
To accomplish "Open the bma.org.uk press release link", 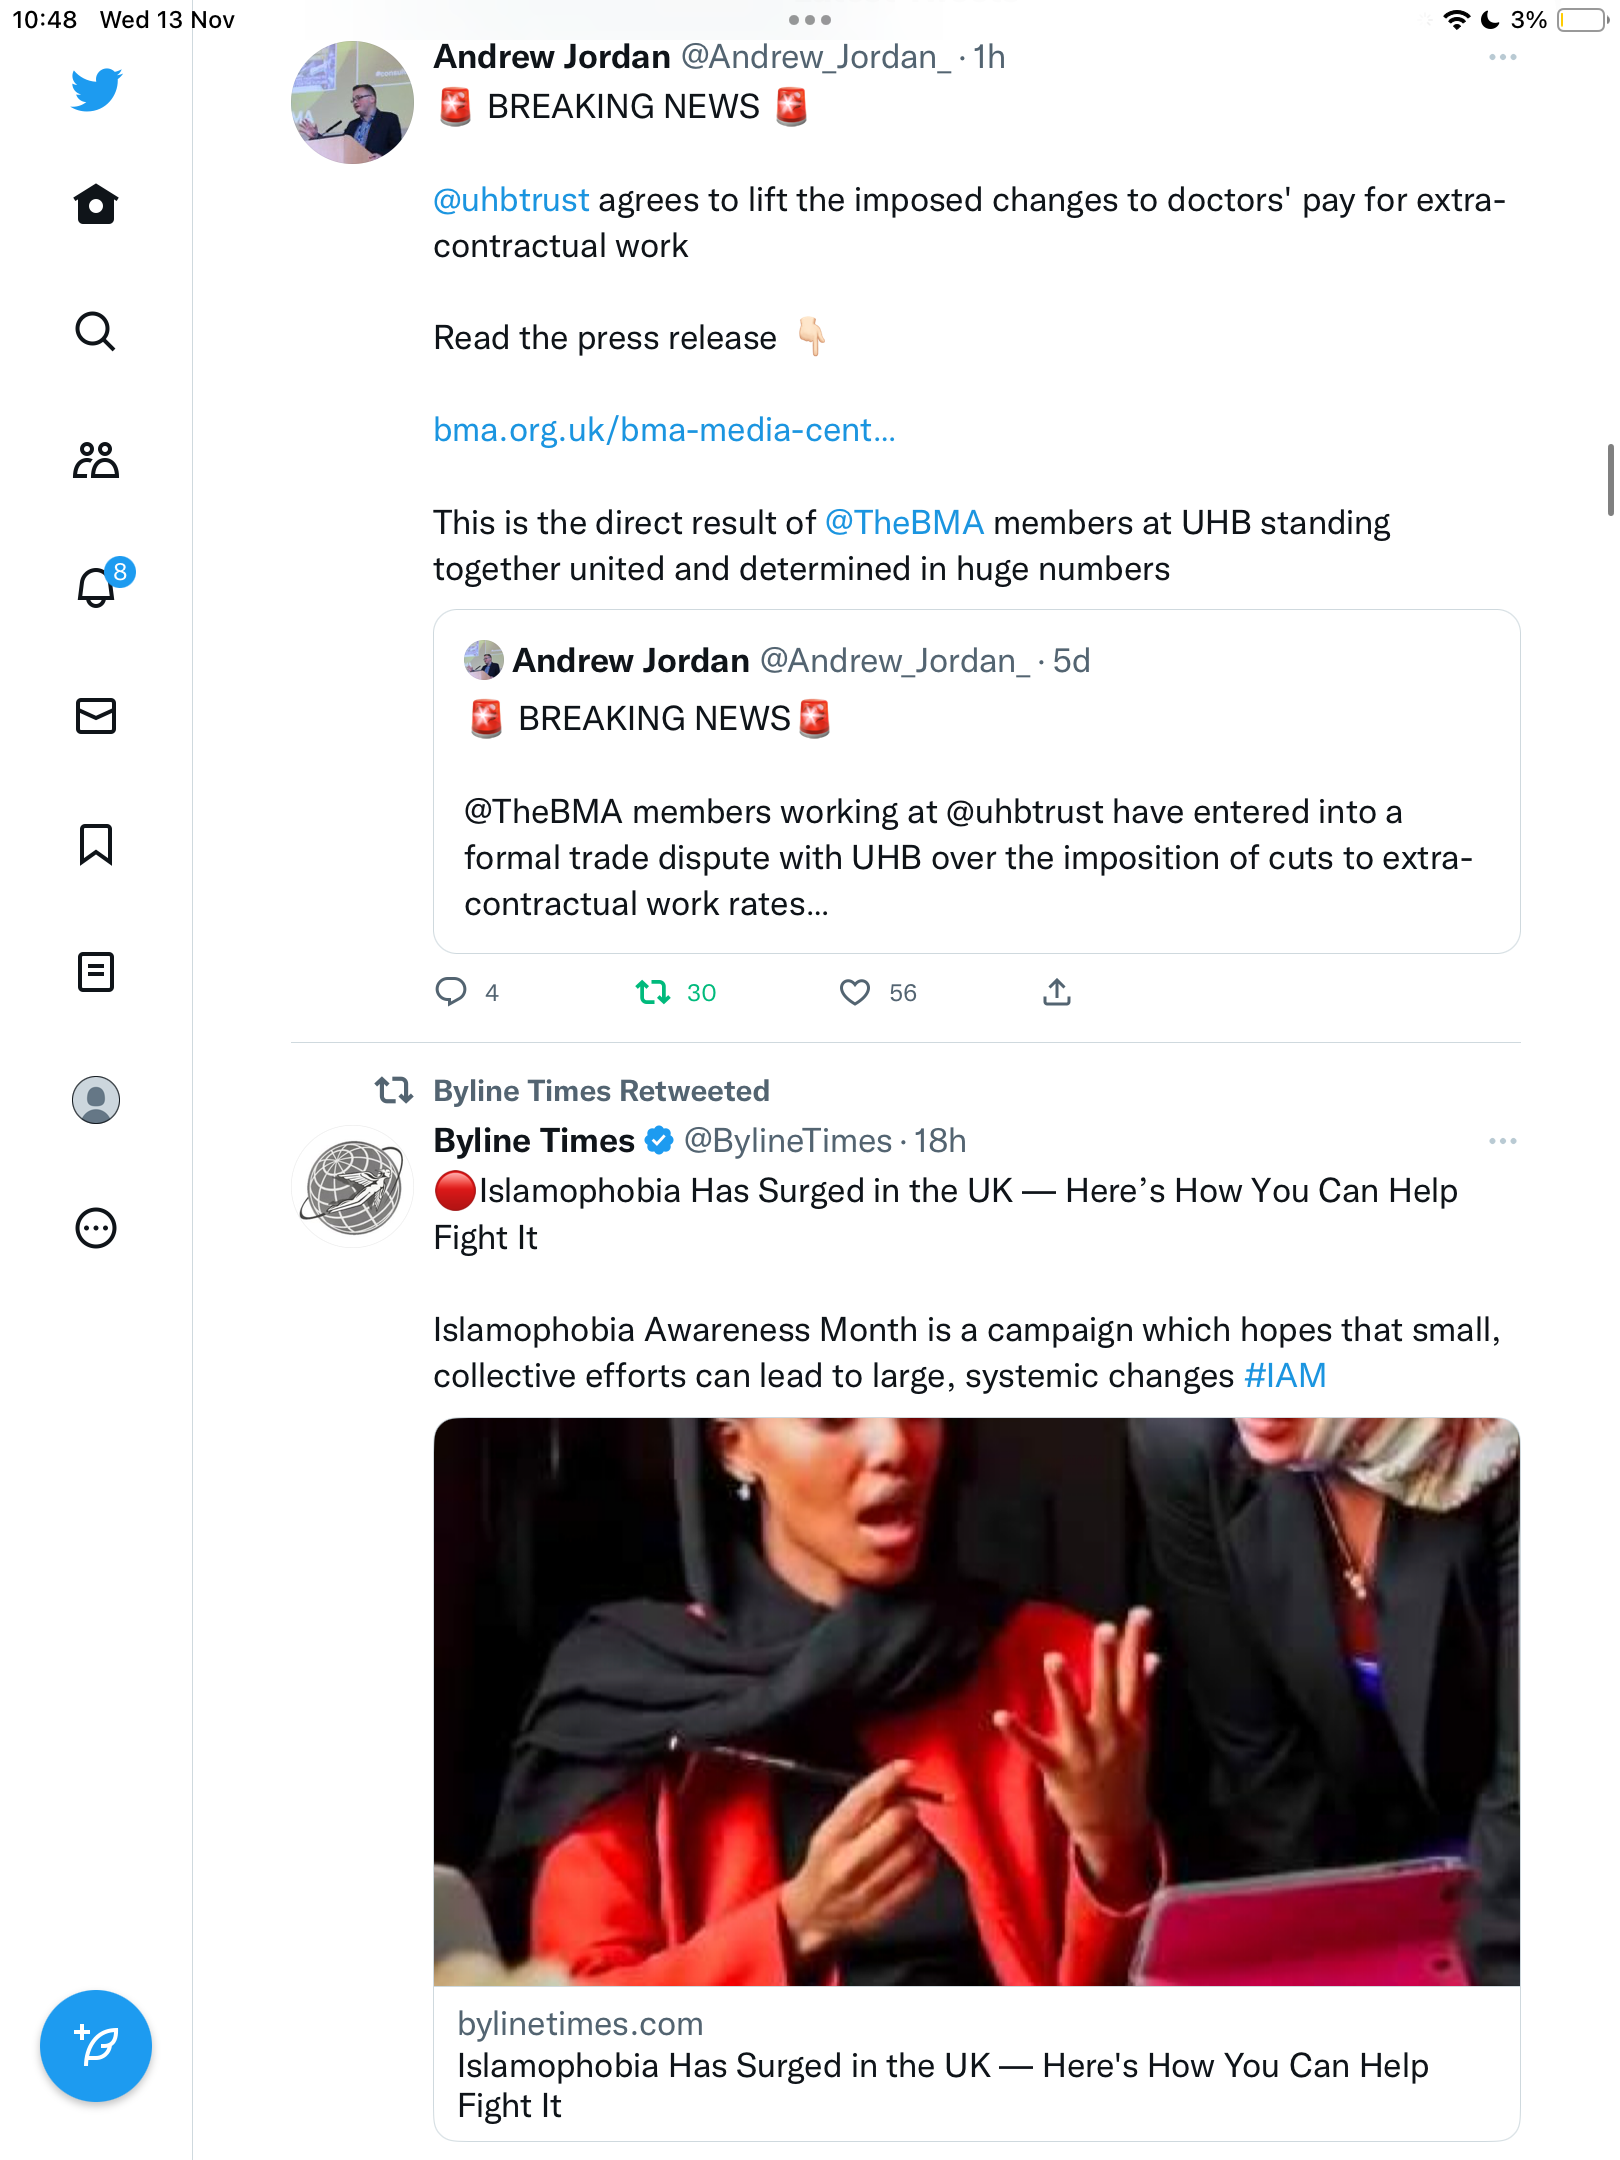I will pyautogui.click(x=664, y=430).
